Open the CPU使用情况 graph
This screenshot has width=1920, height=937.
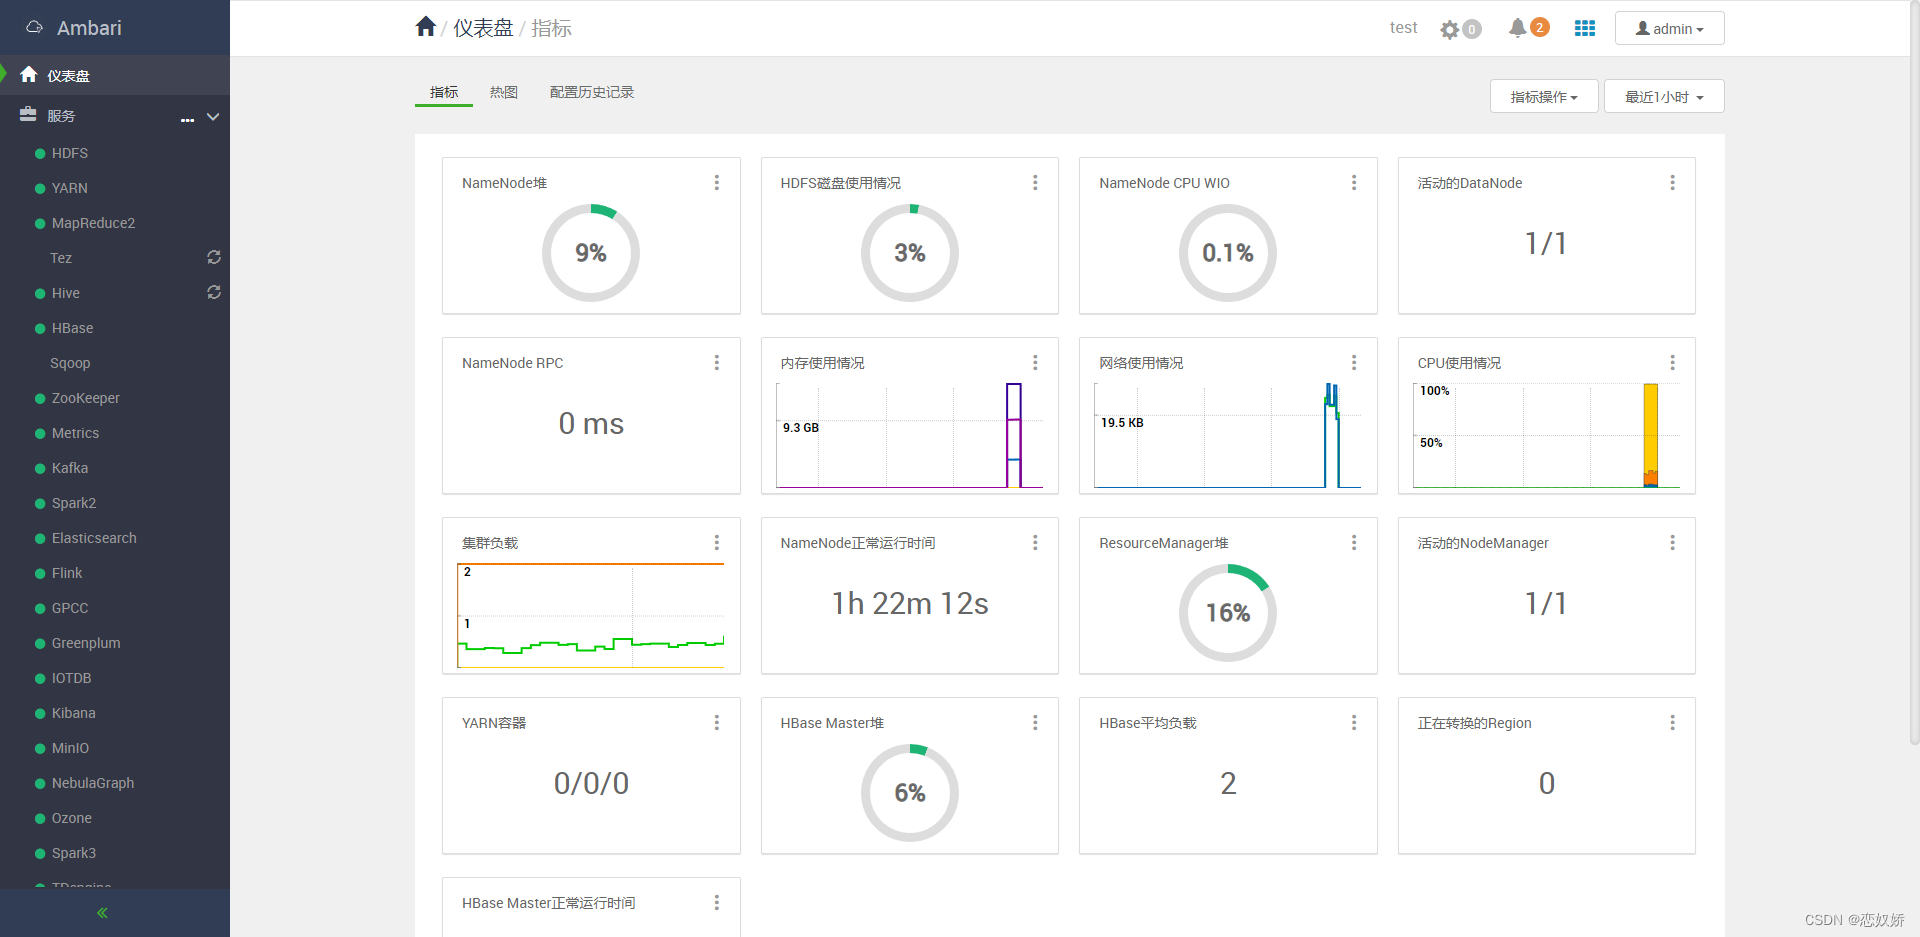(x=1547, y=435)
